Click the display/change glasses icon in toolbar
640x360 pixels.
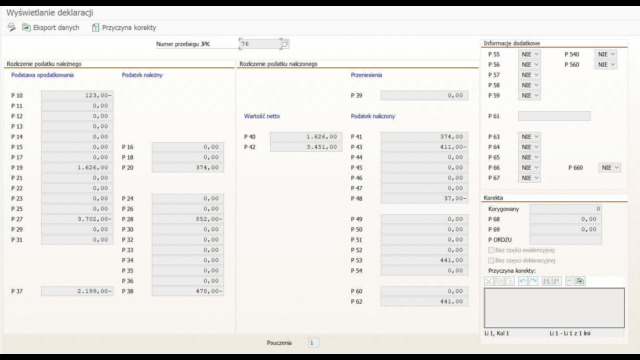click(x=11, y=27)
